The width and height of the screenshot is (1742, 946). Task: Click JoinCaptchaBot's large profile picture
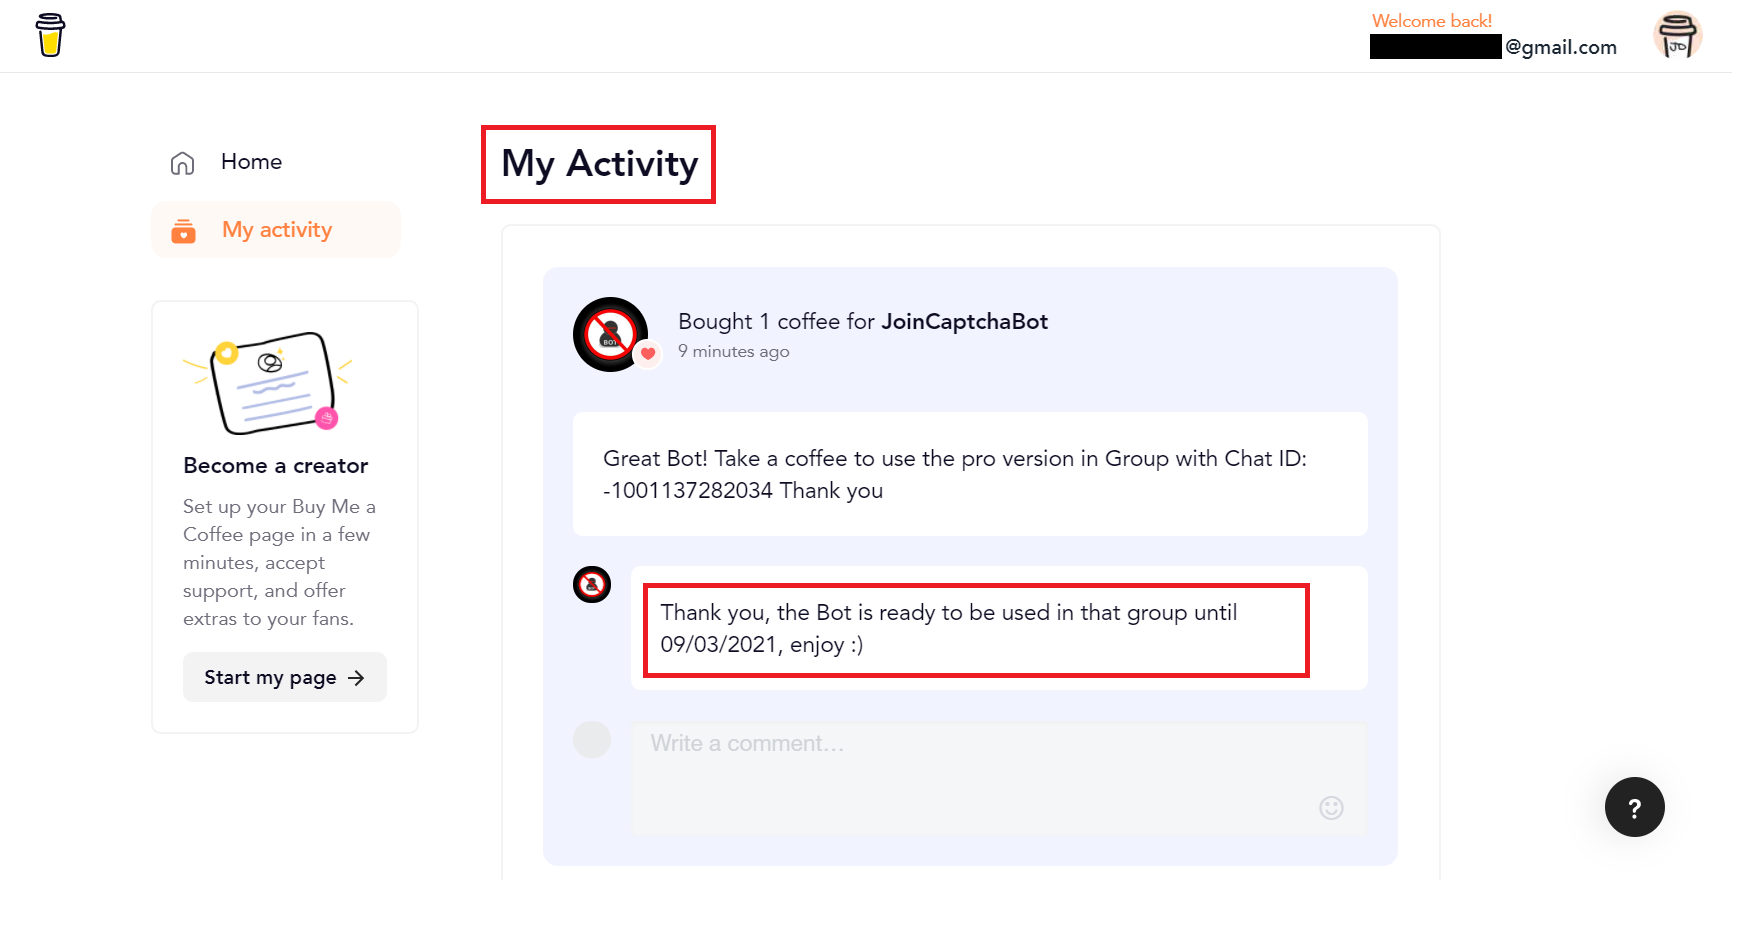click(x=609, y=334)
